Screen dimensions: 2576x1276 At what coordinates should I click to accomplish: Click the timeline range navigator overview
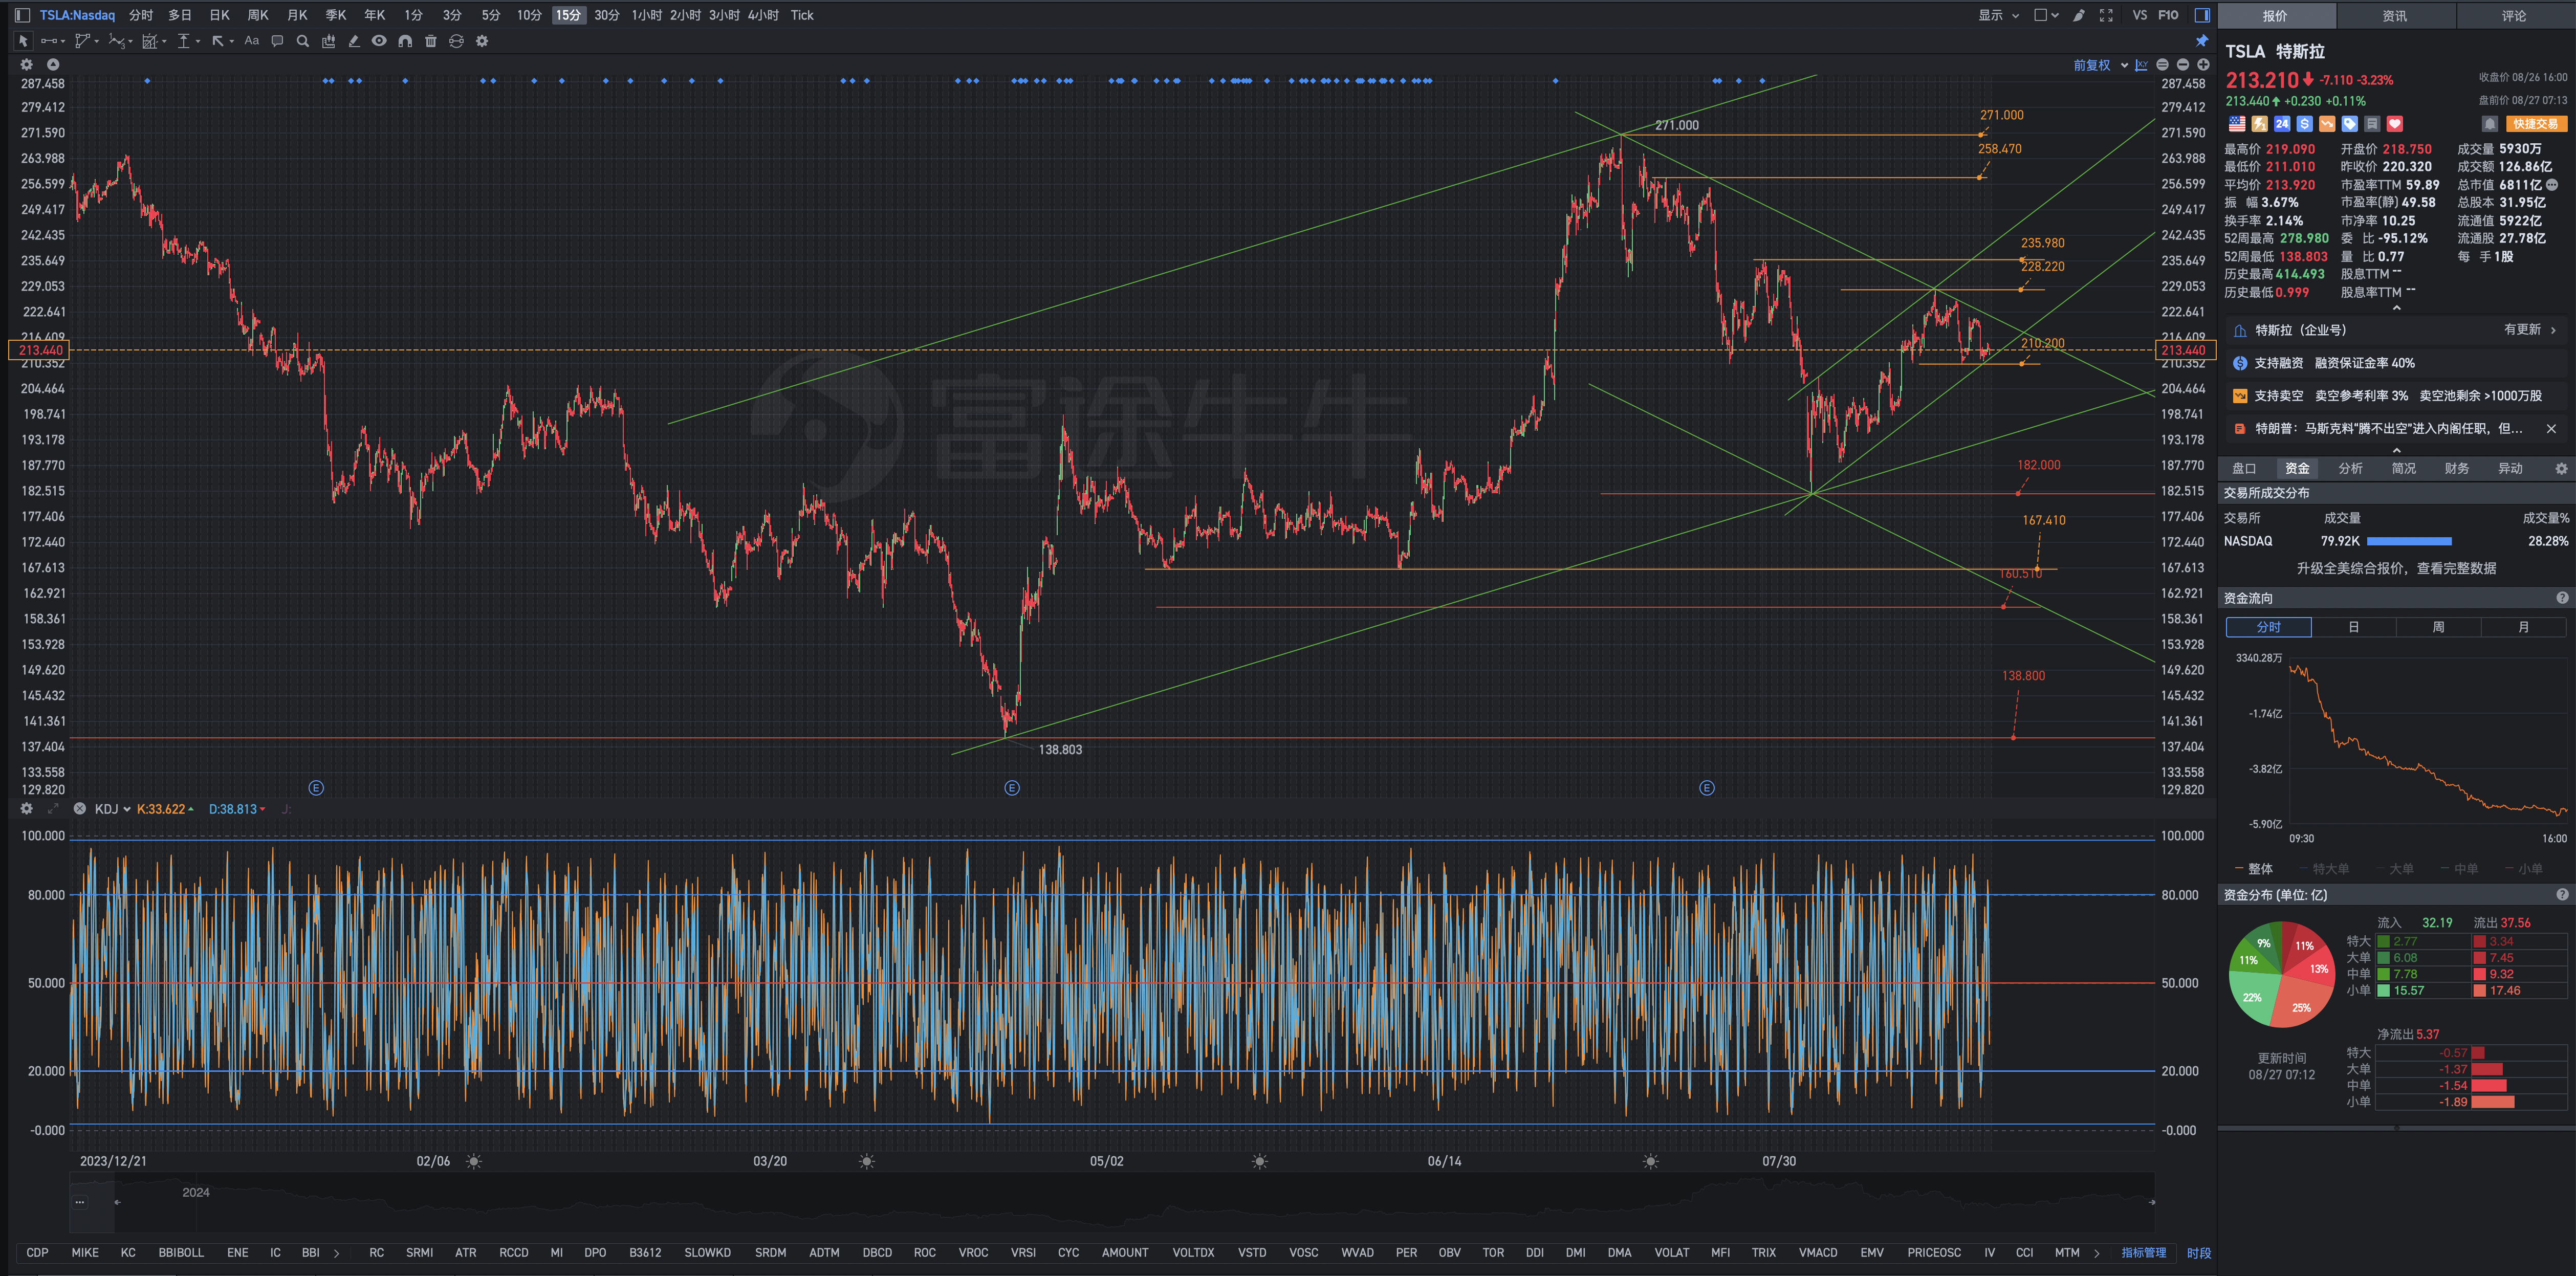pyautogui.click(x=1112, y=1203)
